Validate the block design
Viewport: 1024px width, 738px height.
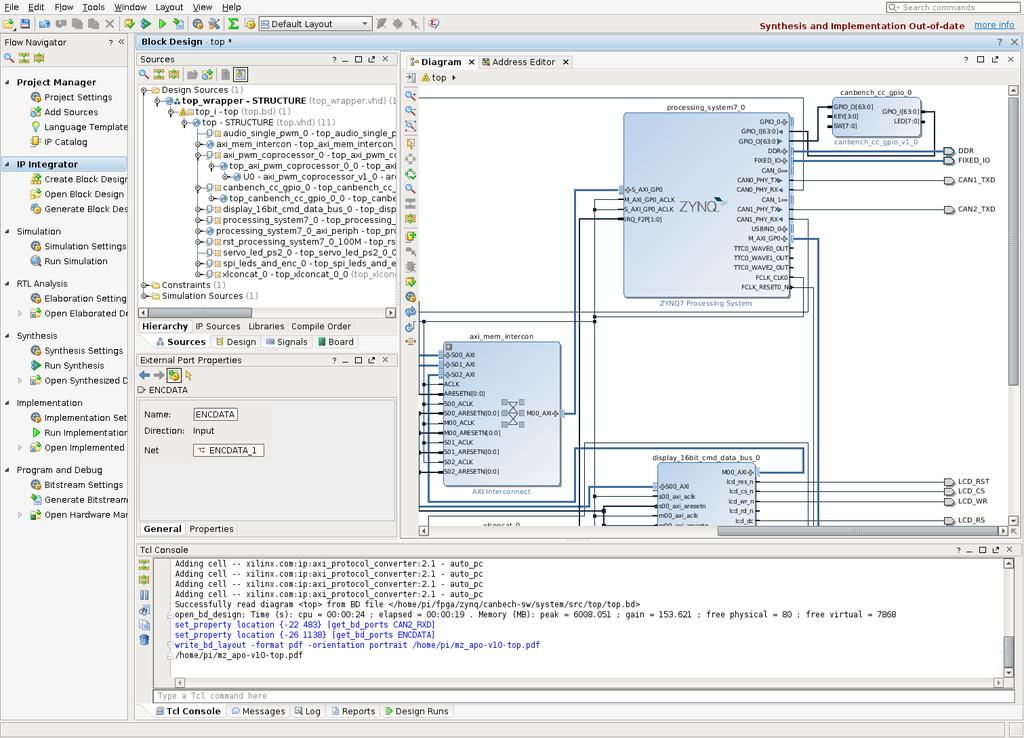(x=411, y=282)
